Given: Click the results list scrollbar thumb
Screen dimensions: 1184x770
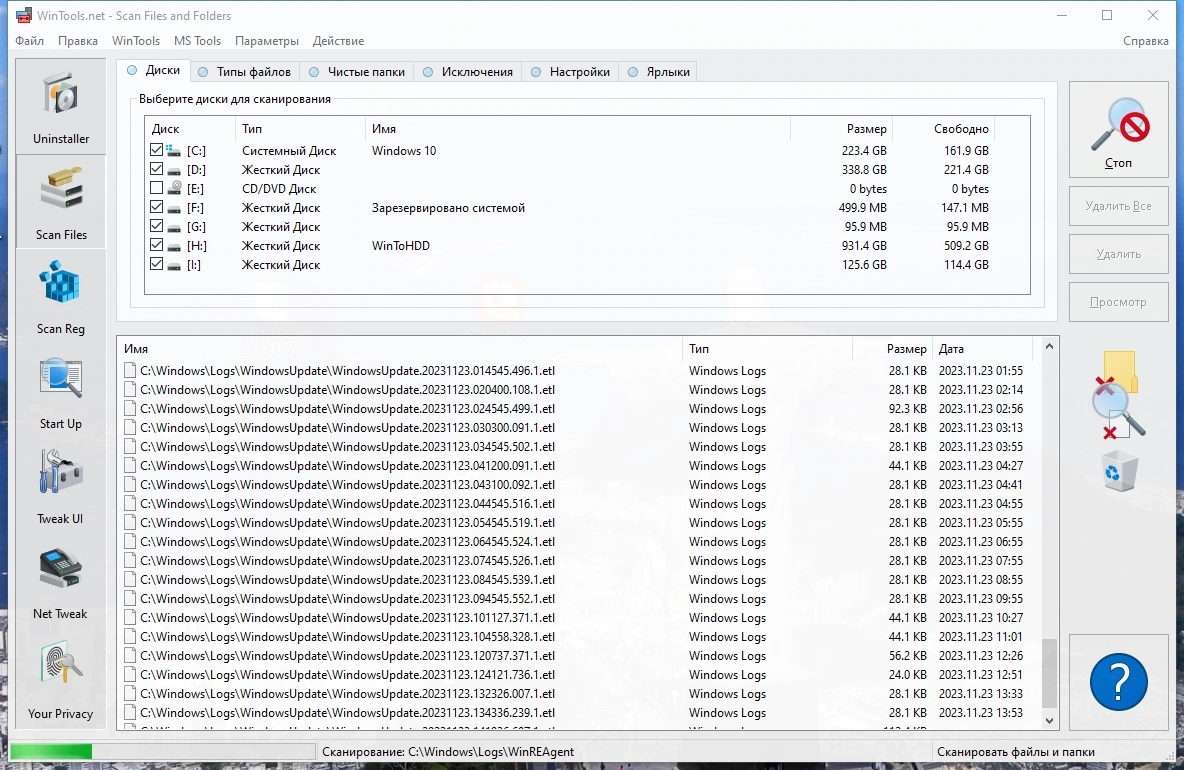Looking at the screenshot, I should (1049, 673).
